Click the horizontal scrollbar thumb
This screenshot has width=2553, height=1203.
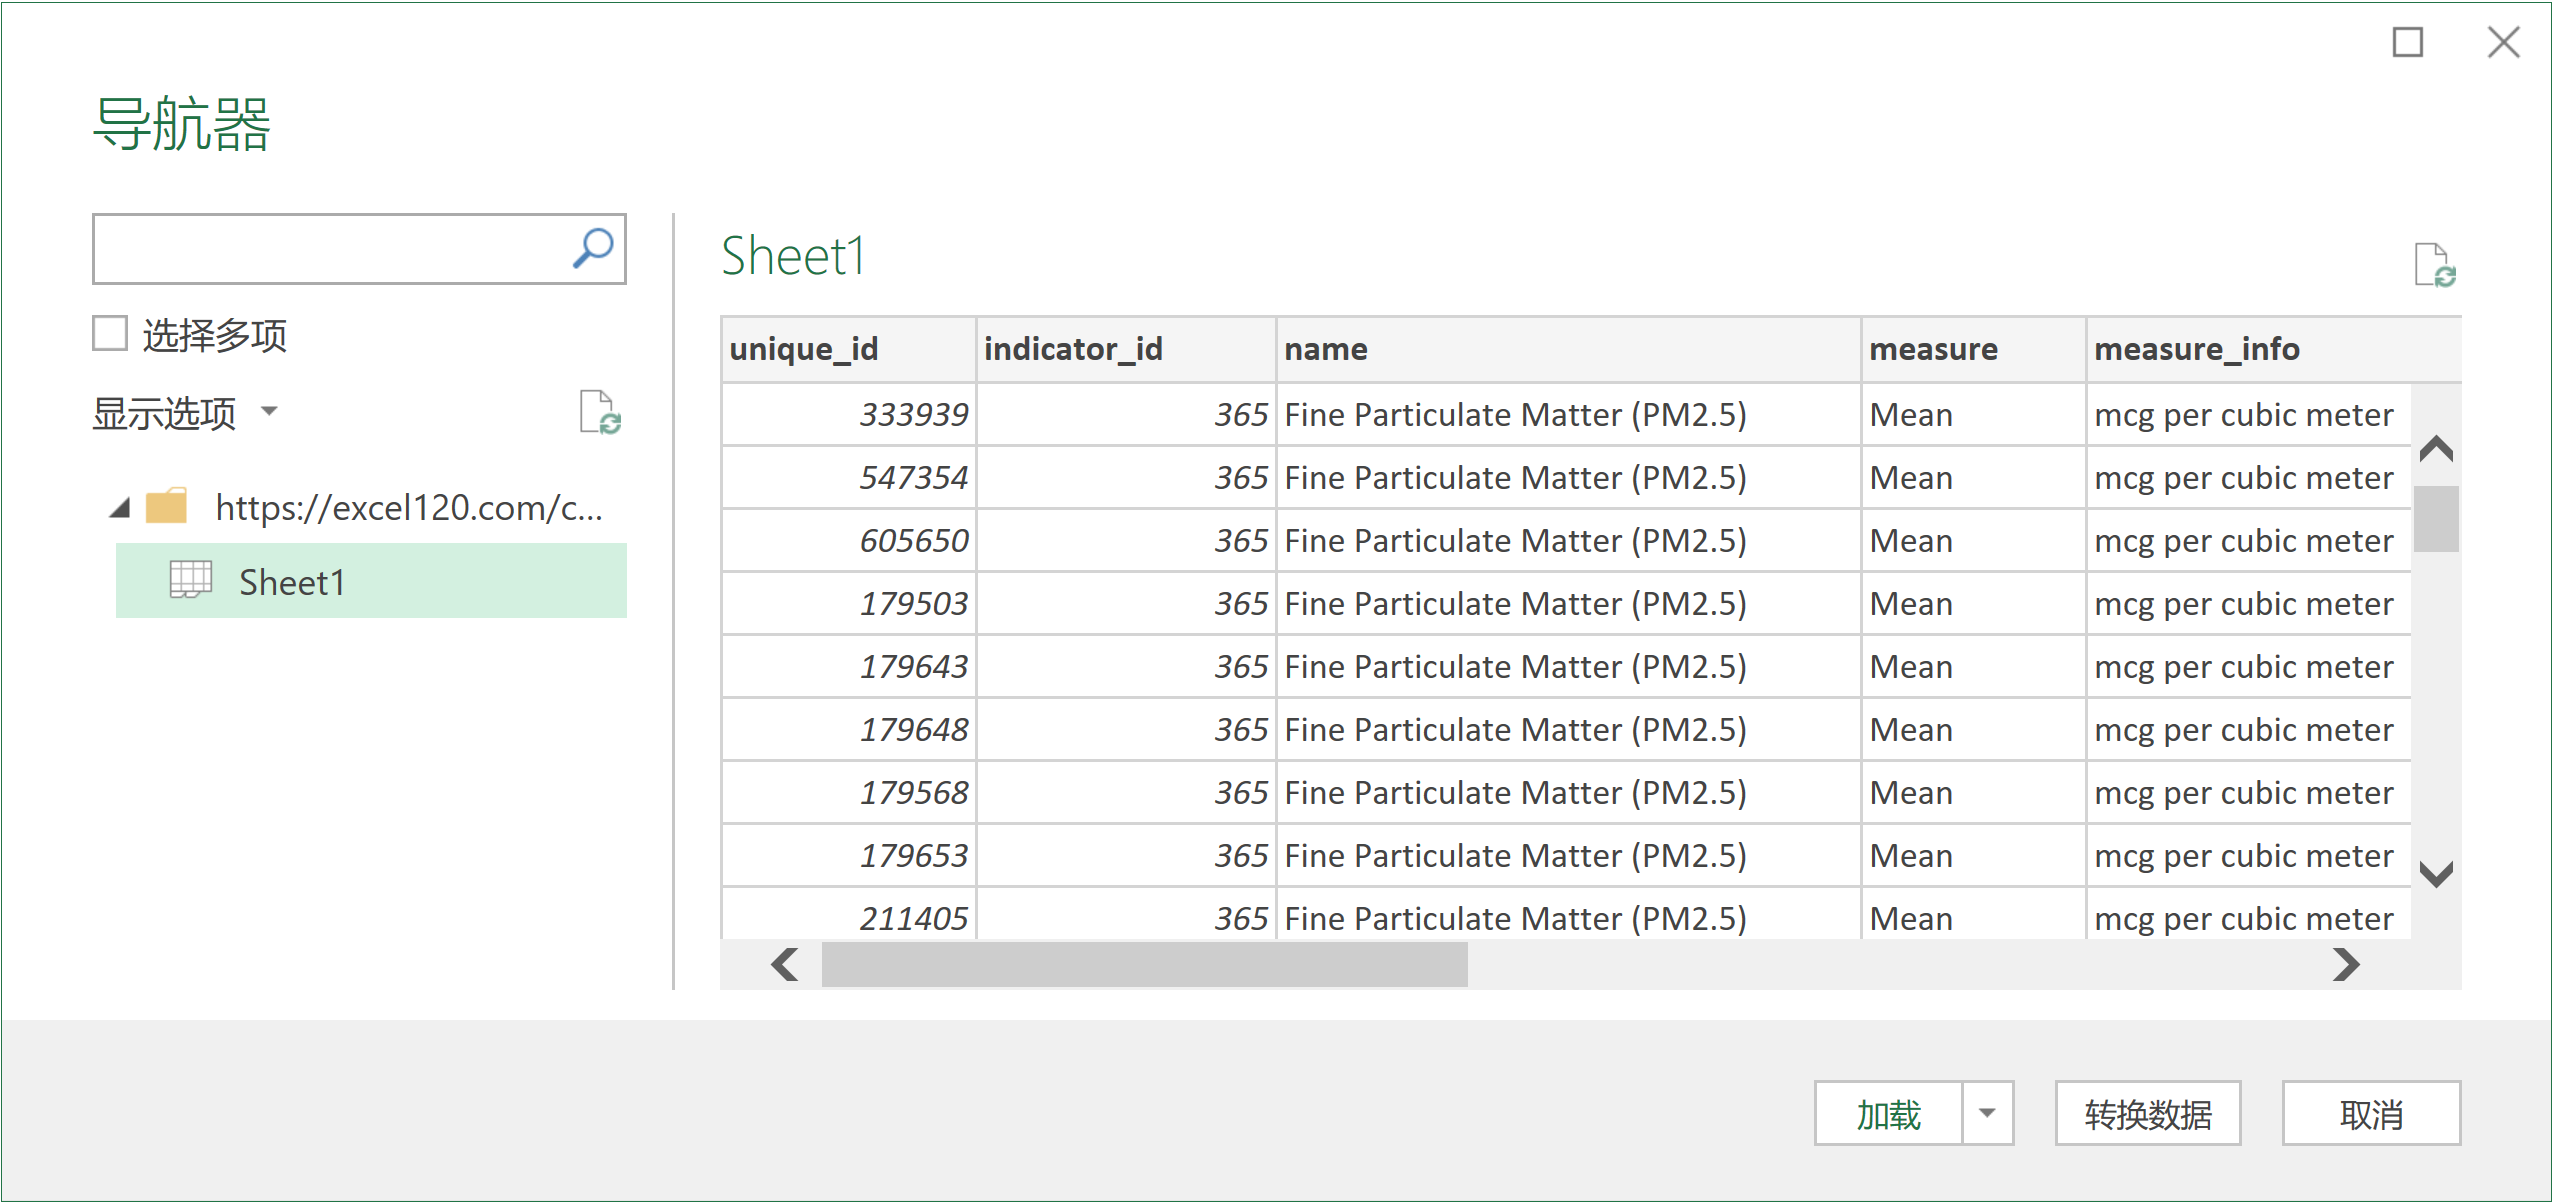1144,965
